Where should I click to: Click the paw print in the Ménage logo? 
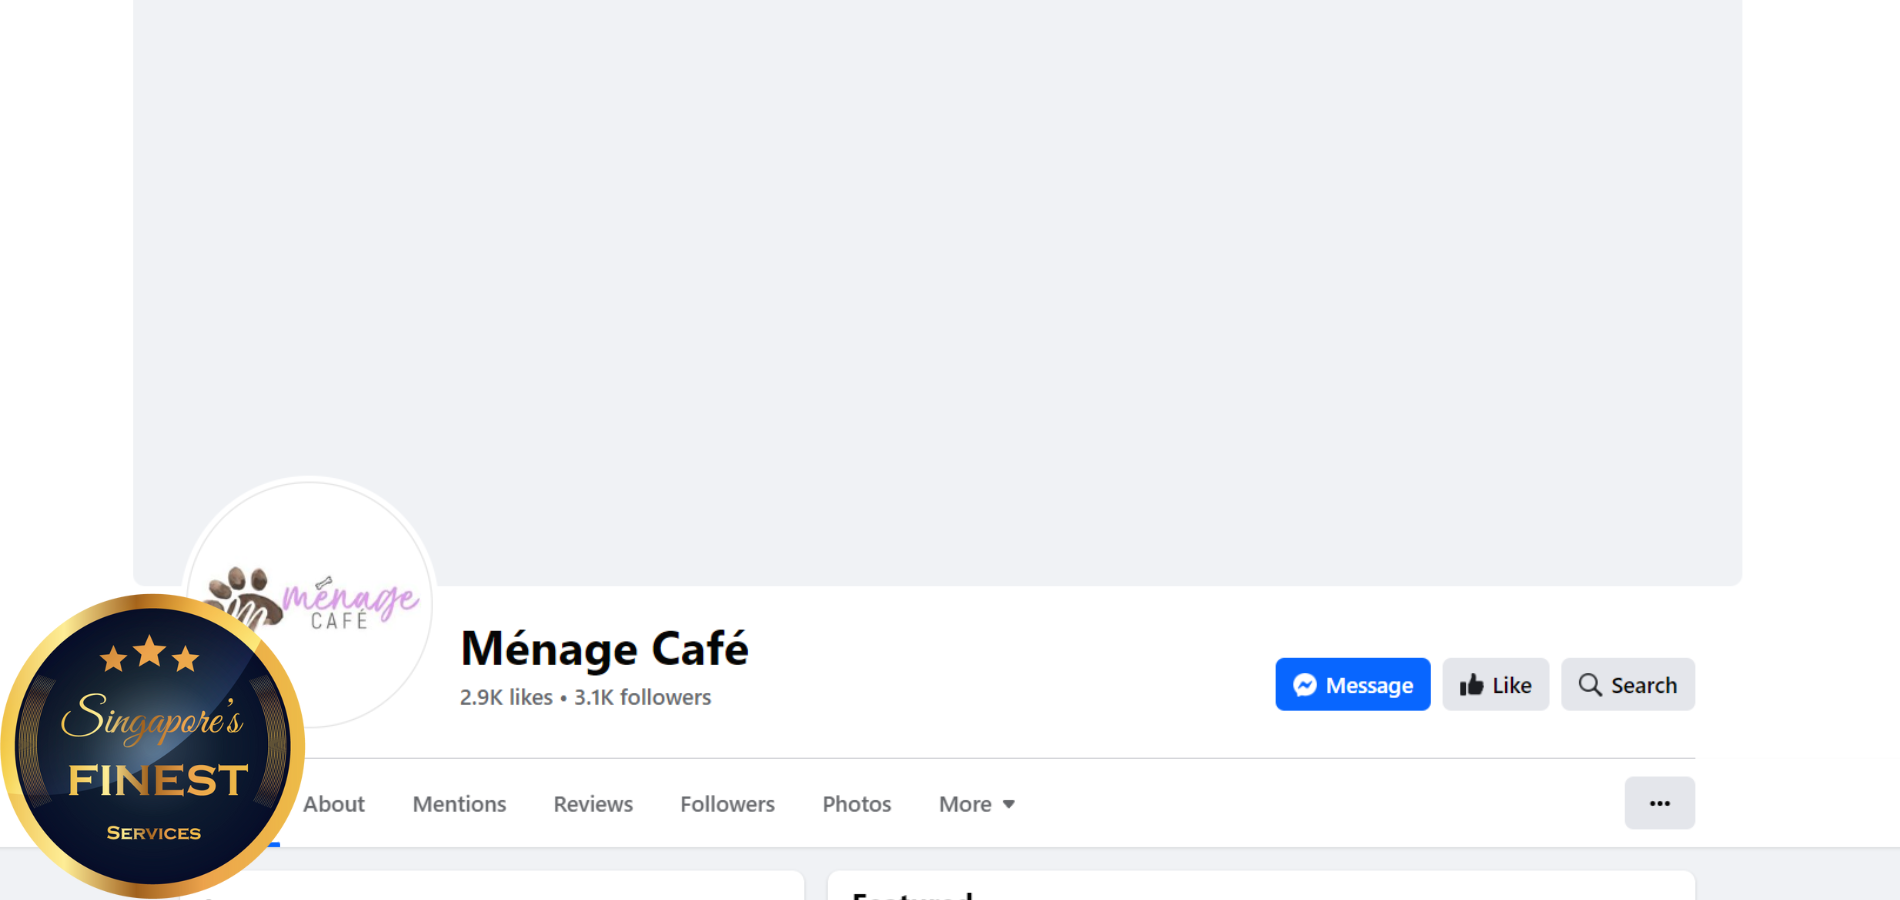click(243, 593)
